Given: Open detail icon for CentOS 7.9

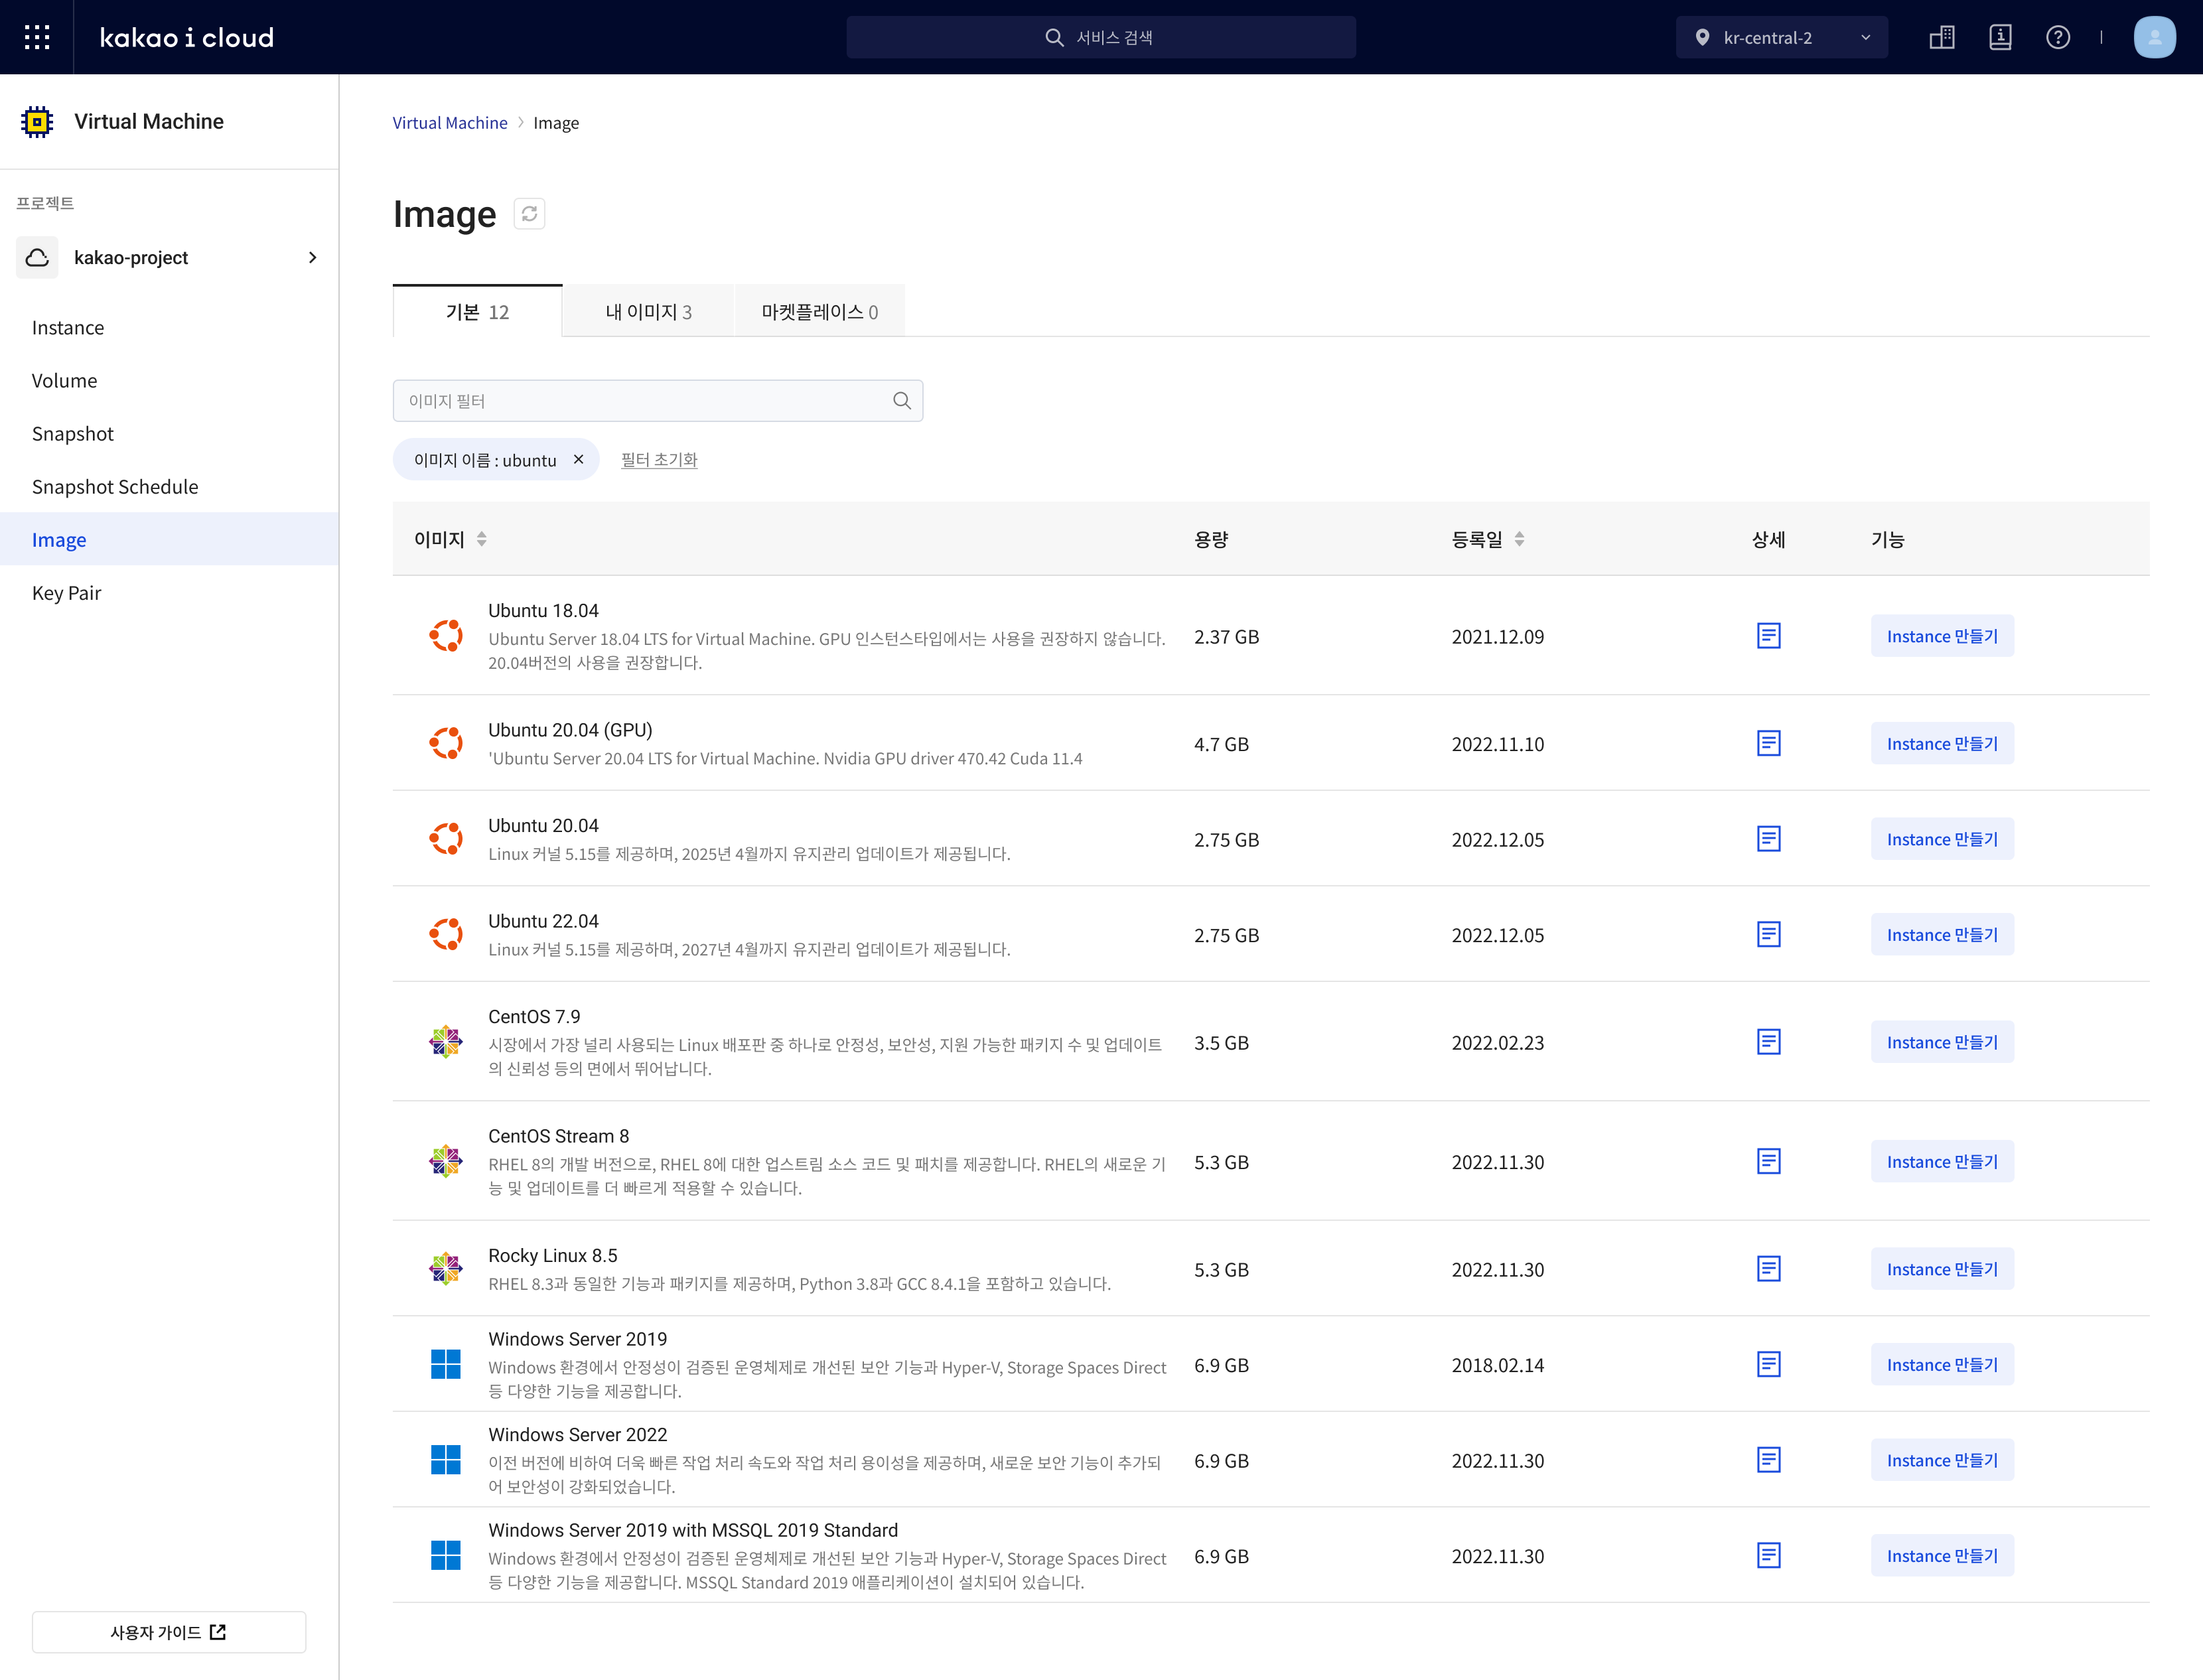Looking at the screenshot, I should tap(1768, 1042).
